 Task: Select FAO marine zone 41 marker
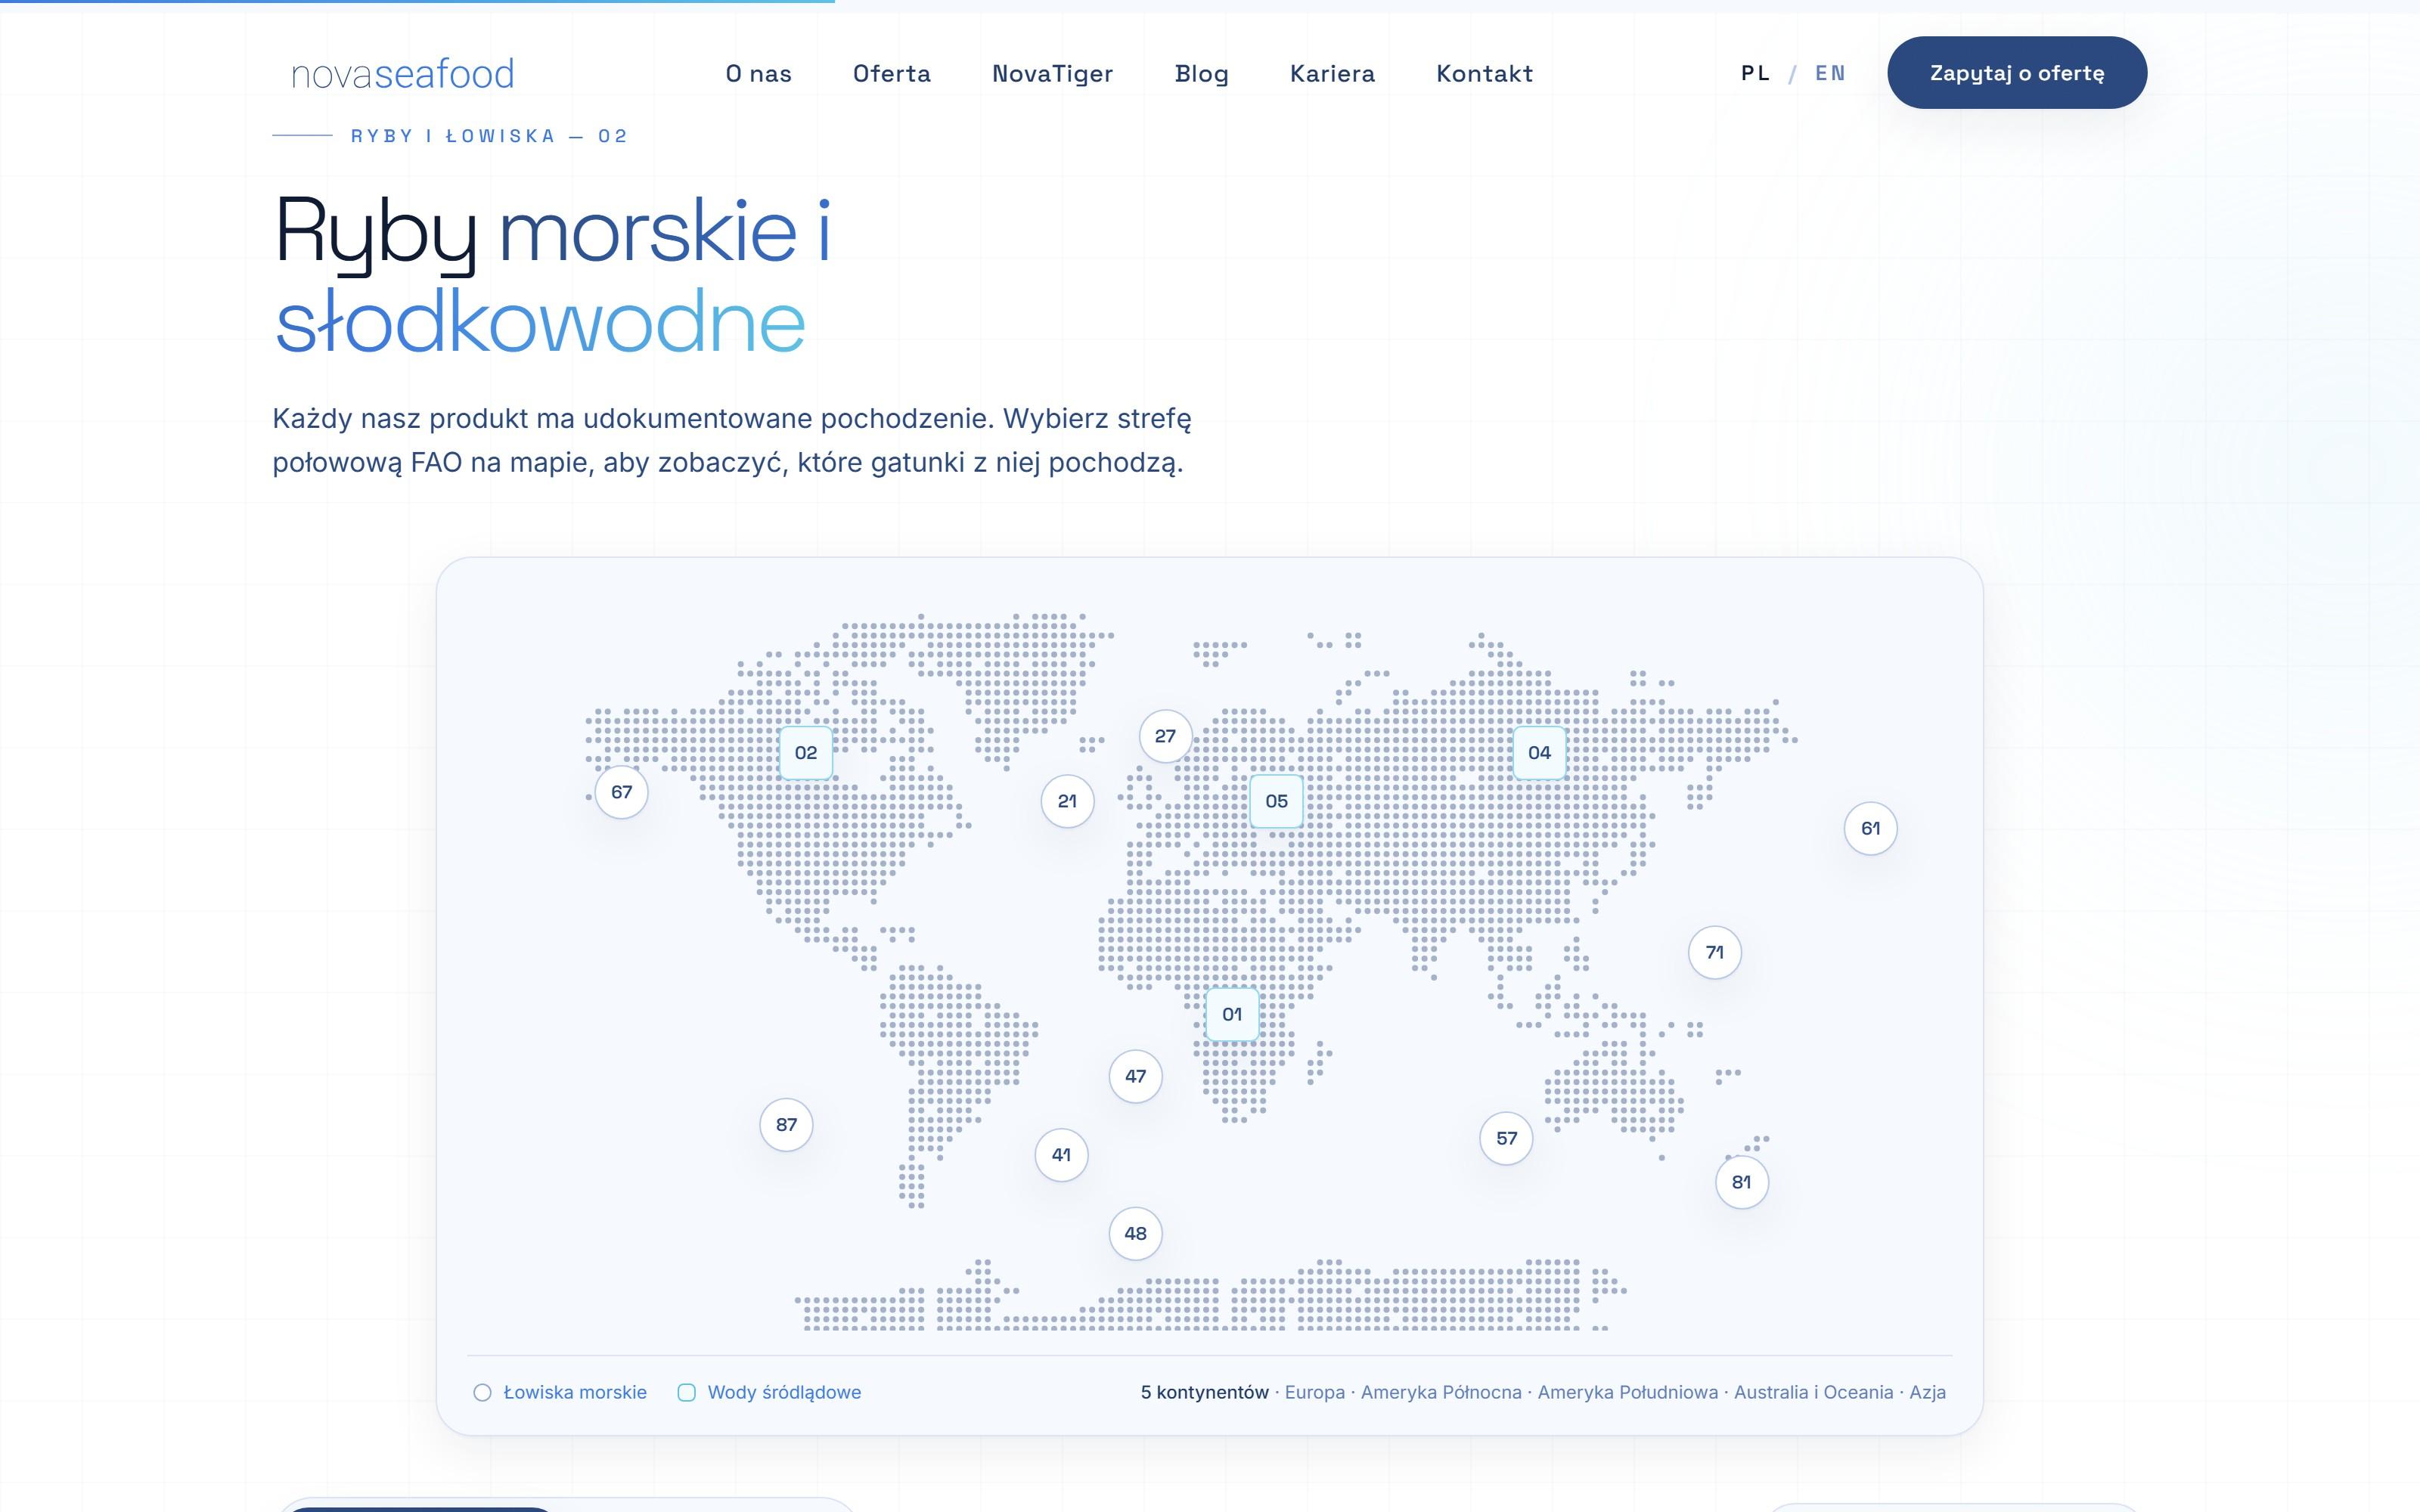[1061, 1155]
